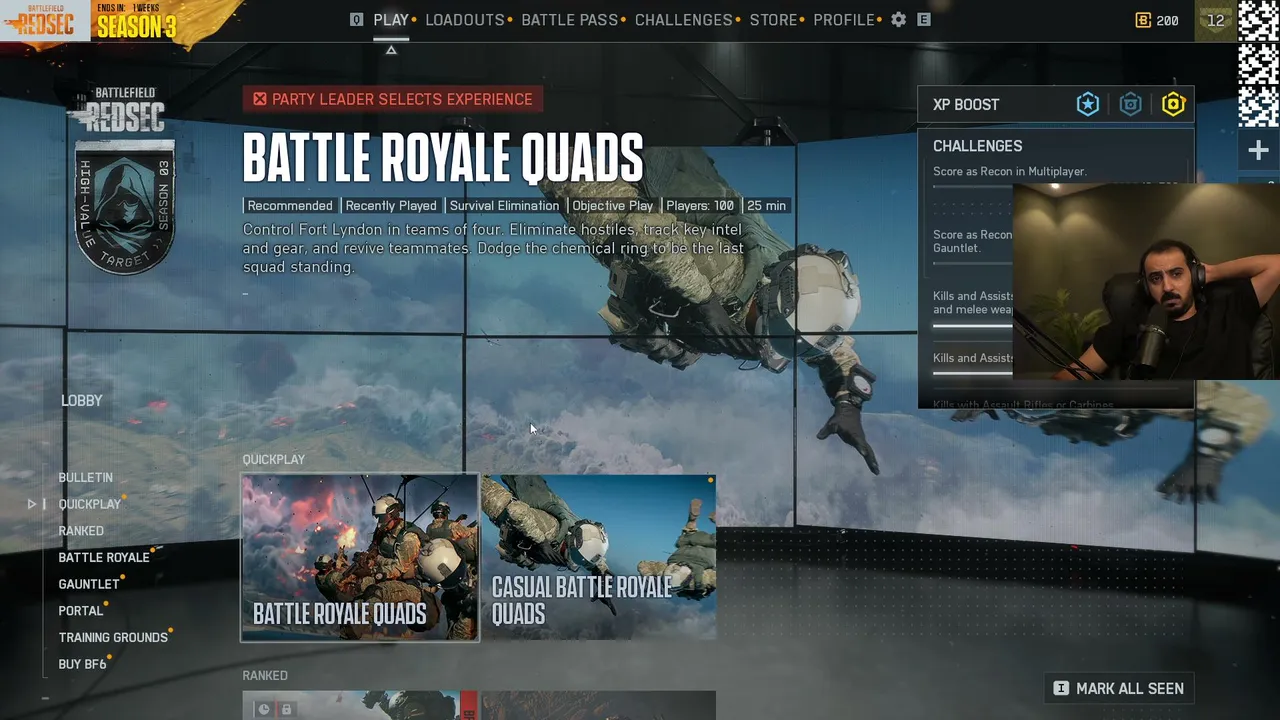Open the CHALLENGES panel header
The width and height of the screenshot is (1280, 720).
(977, 146)
